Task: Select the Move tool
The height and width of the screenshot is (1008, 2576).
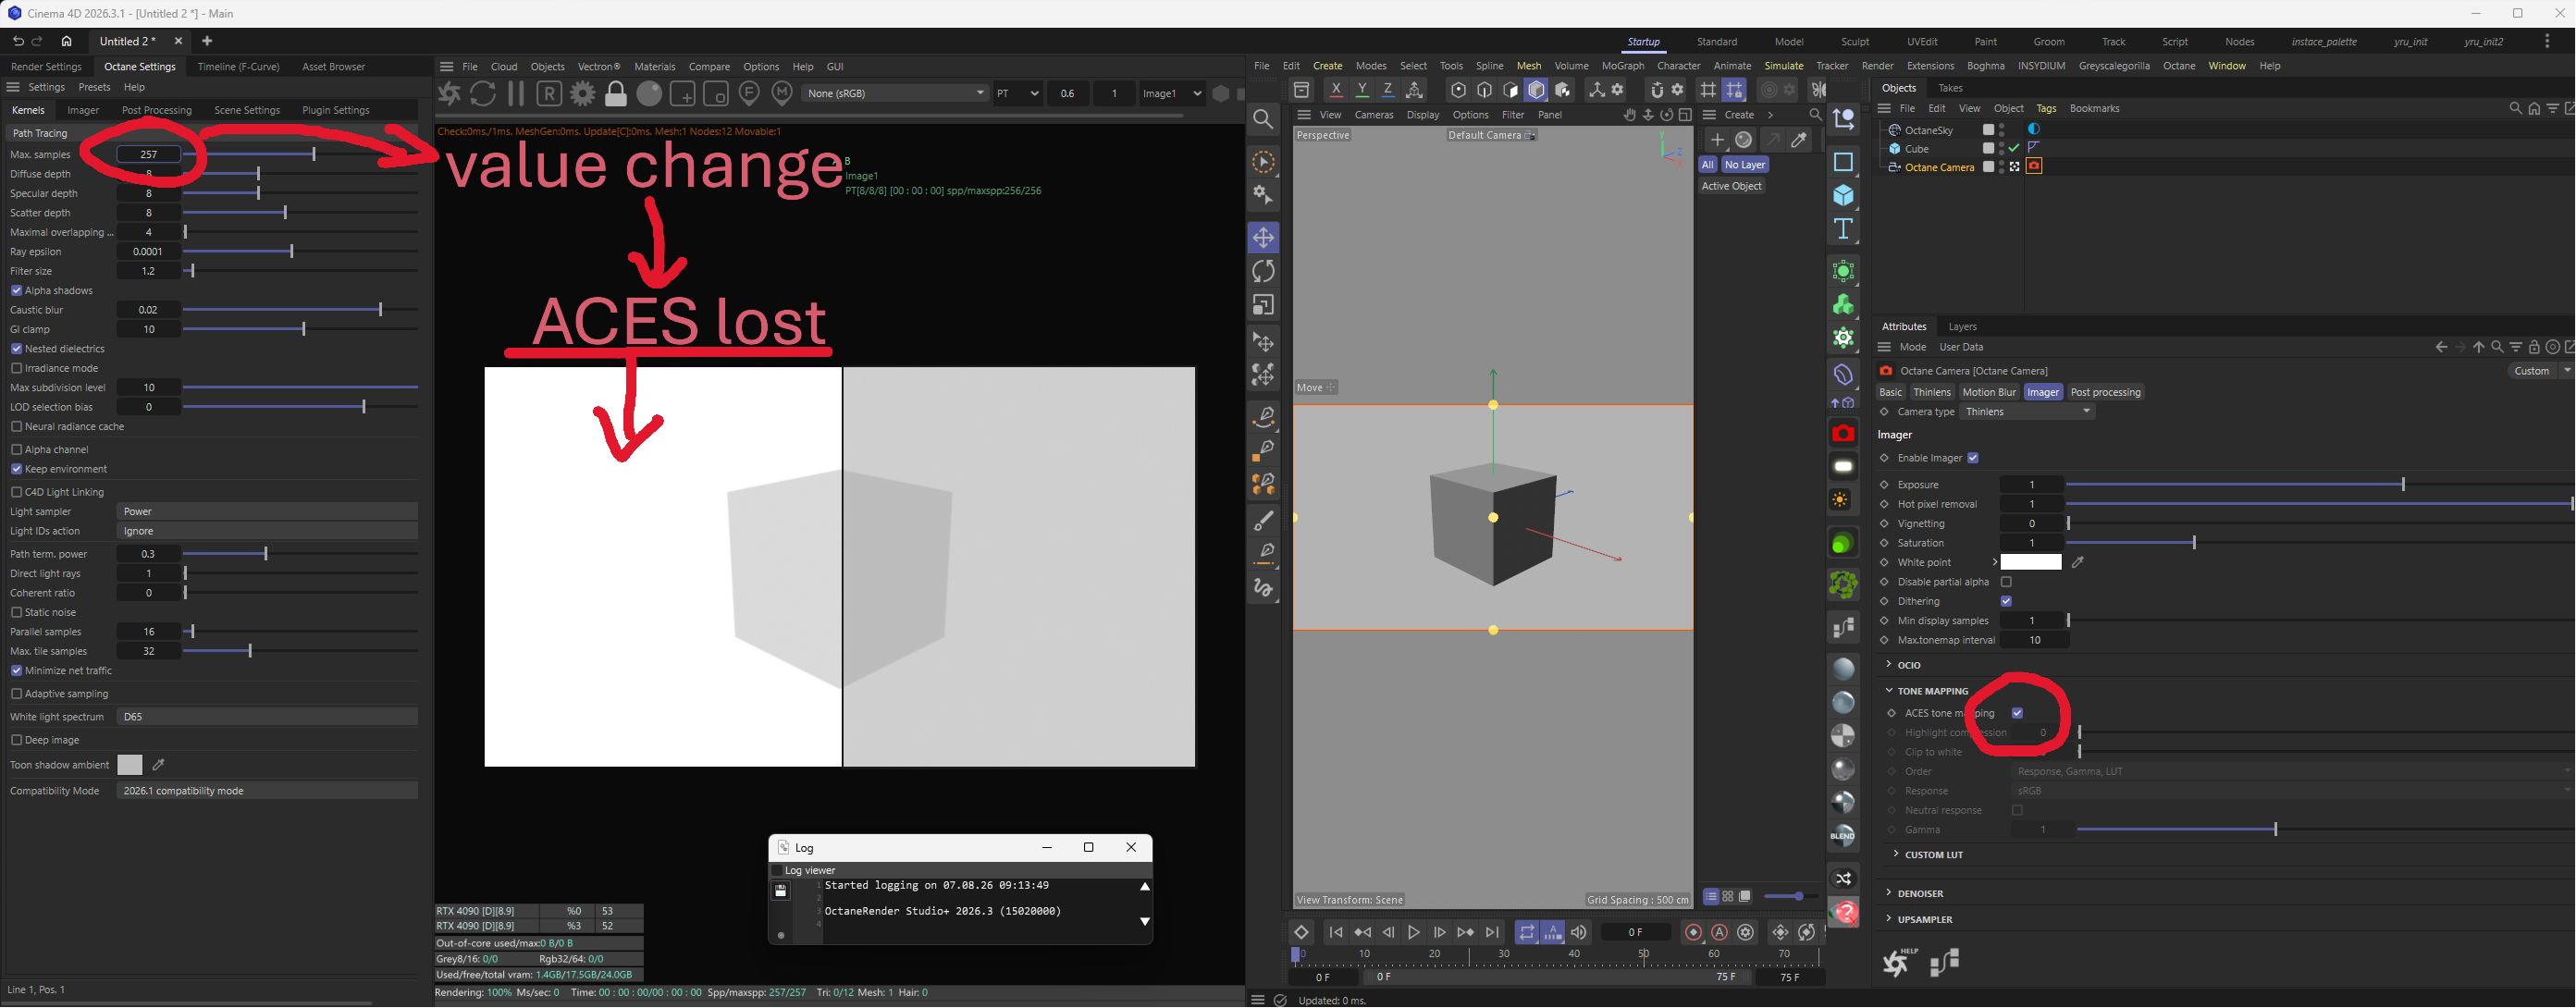Action: pos(1264,238)
